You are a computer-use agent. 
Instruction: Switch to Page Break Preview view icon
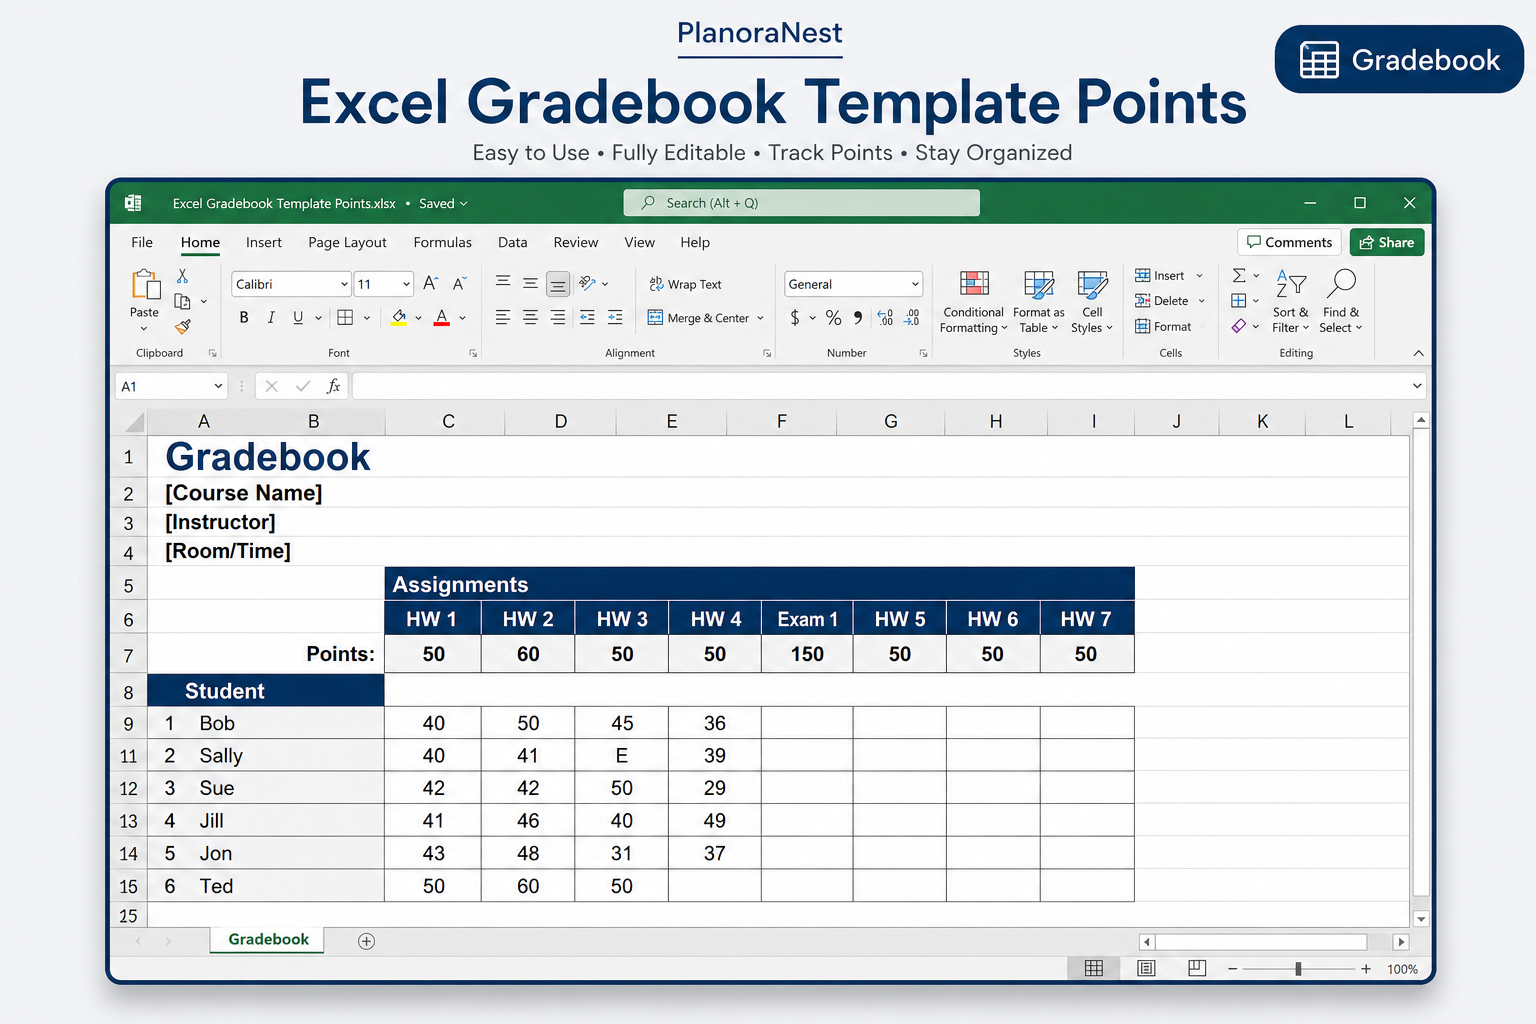(x=1197, y=968)
